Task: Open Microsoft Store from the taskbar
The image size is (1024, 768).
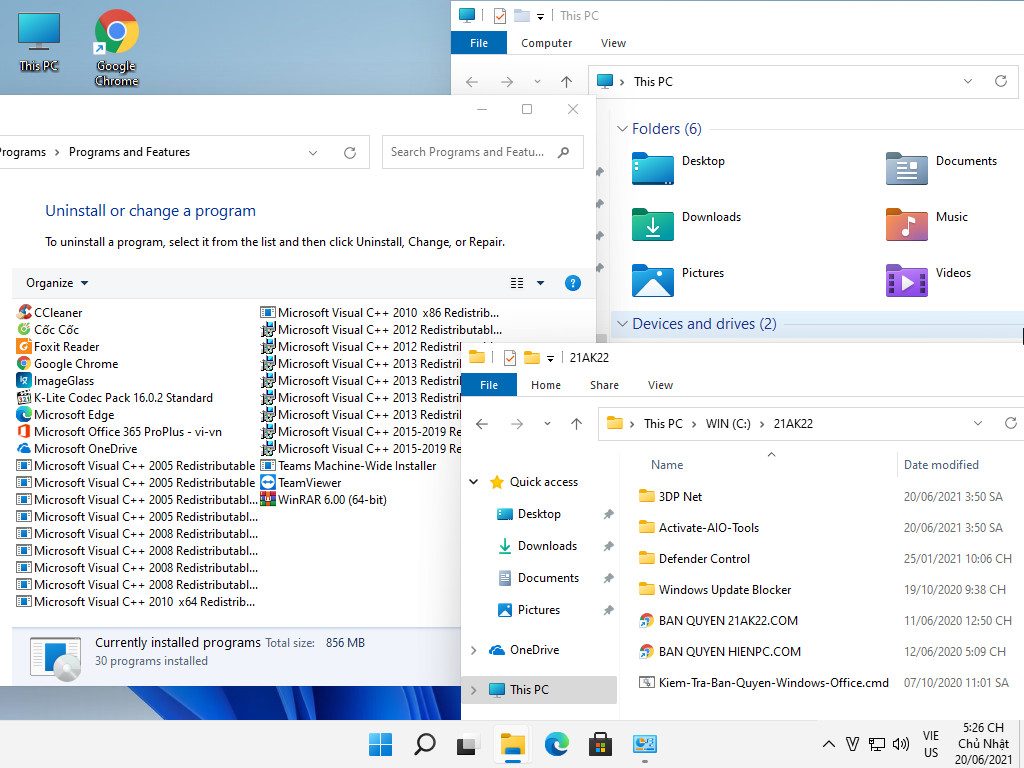Action: (600, 744)
